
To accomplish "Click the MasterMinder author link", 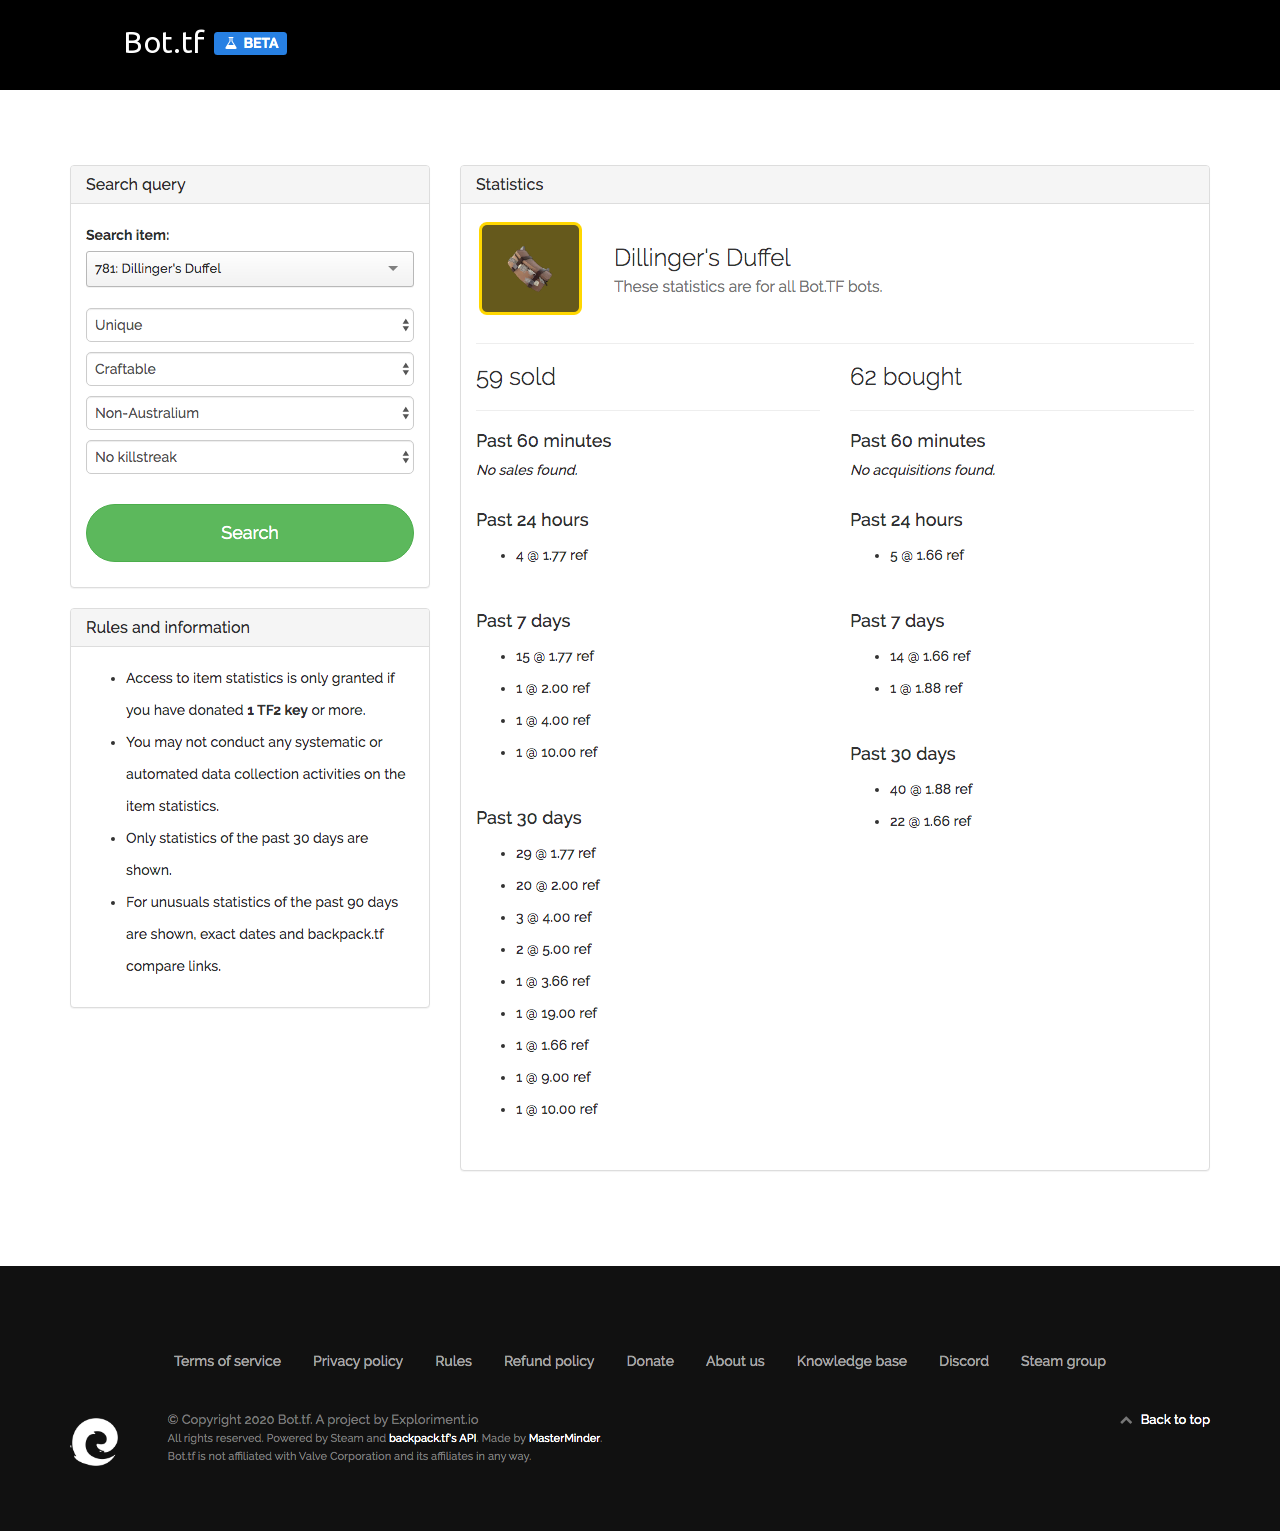I will point(564,1438).
